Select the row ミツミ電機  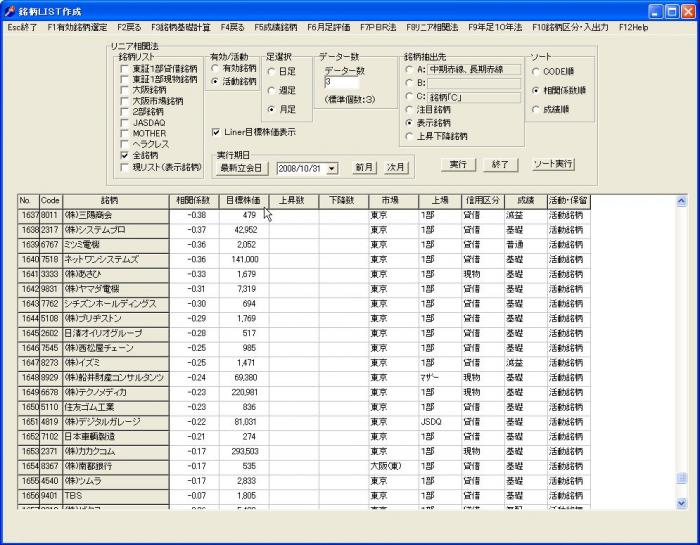(x=304, y=245)
